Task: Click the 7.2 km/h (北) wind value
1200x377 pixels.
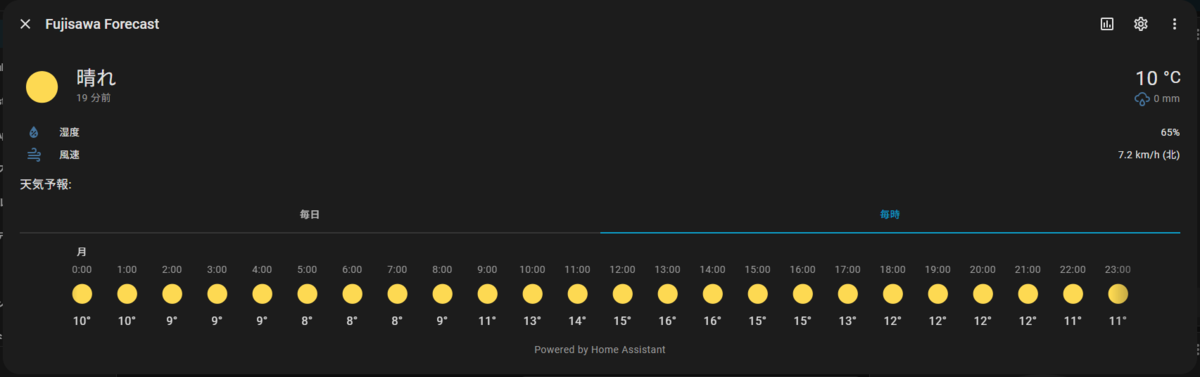Action: click(x=1149, y=155)
